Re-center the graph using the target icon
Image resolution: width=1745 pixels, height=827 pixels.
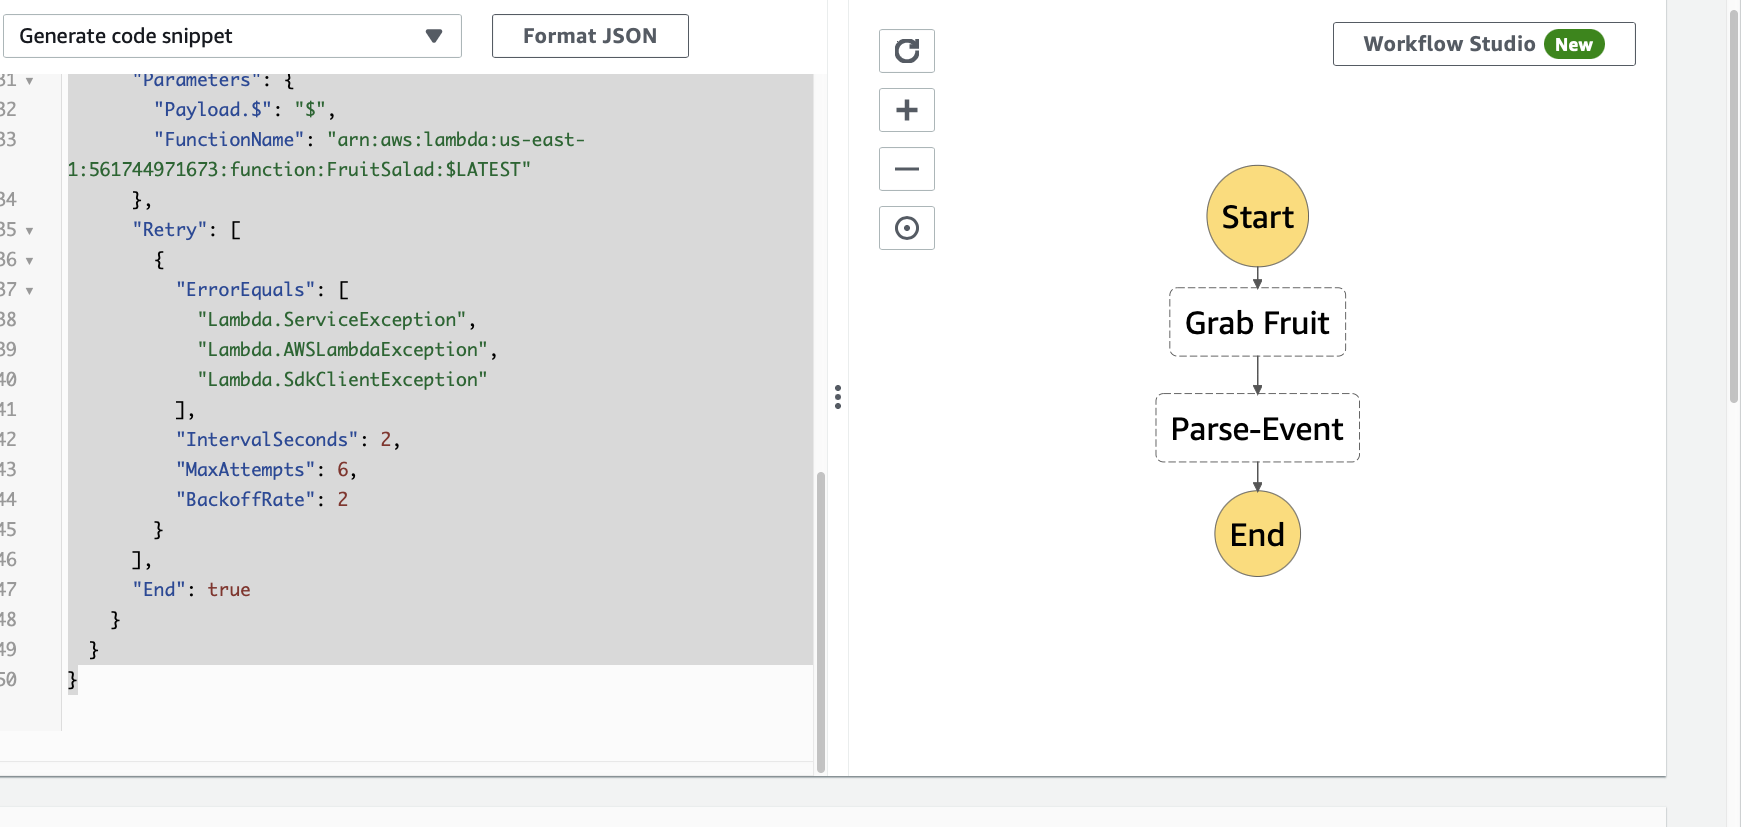[906, 228]
